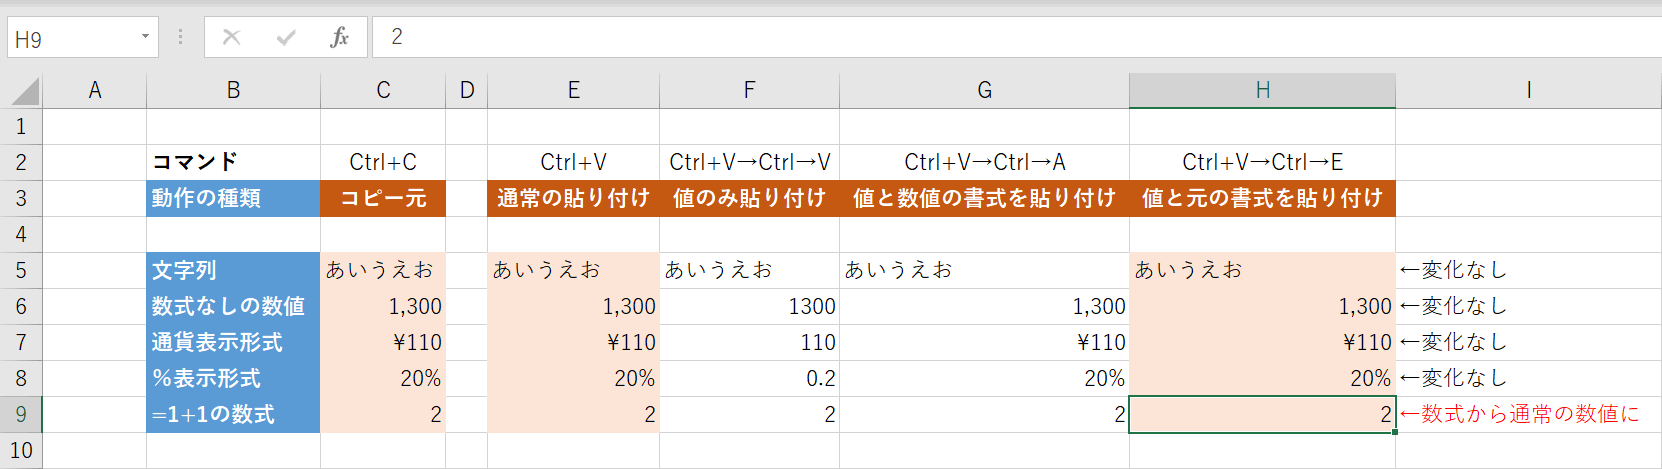Select column G header

984,90
